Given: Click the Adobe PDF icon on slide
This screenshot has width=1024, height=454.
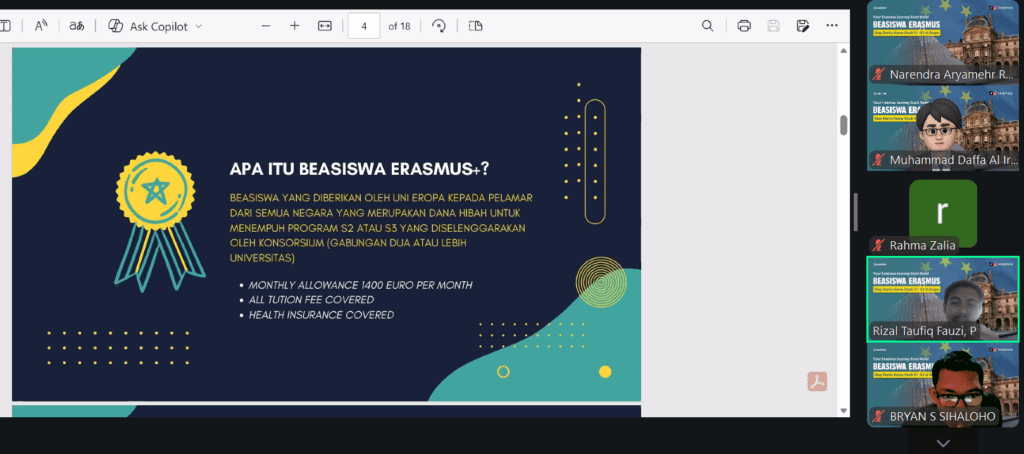Looking at the screenshot, I should click(x=817, y=381).
